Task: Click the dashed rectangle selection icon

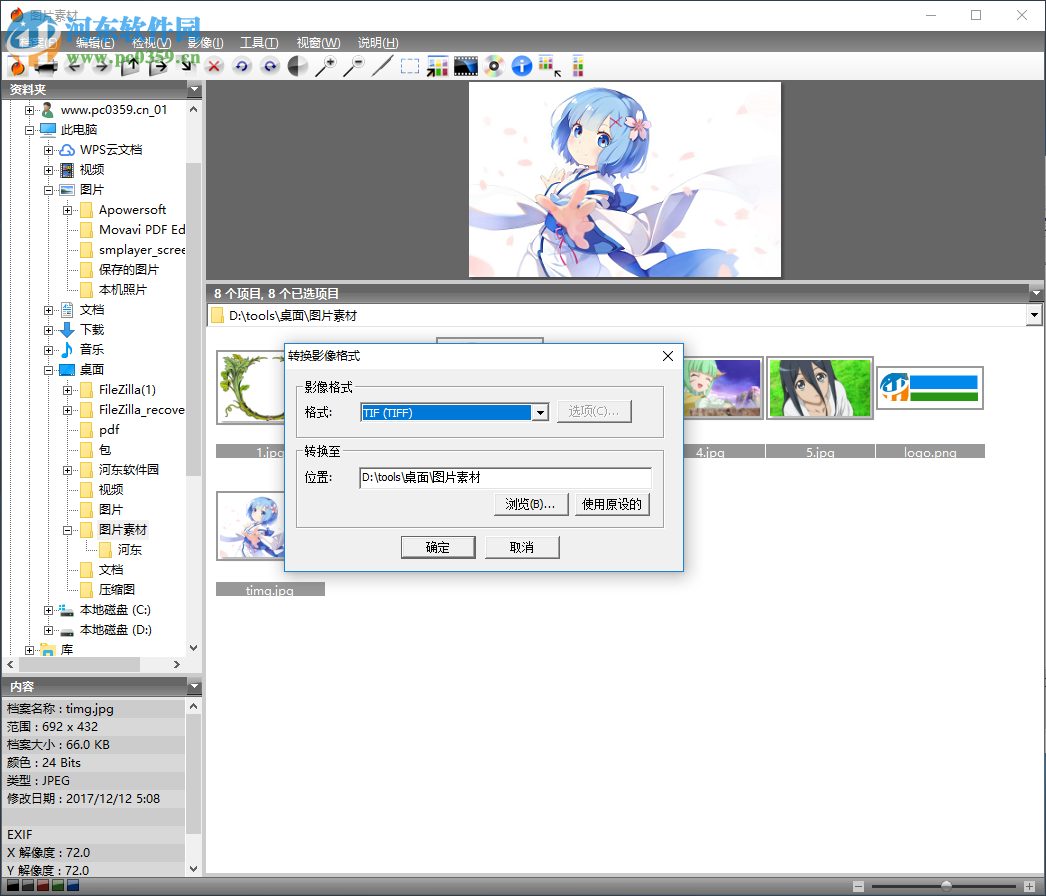Action: (410, 66)
